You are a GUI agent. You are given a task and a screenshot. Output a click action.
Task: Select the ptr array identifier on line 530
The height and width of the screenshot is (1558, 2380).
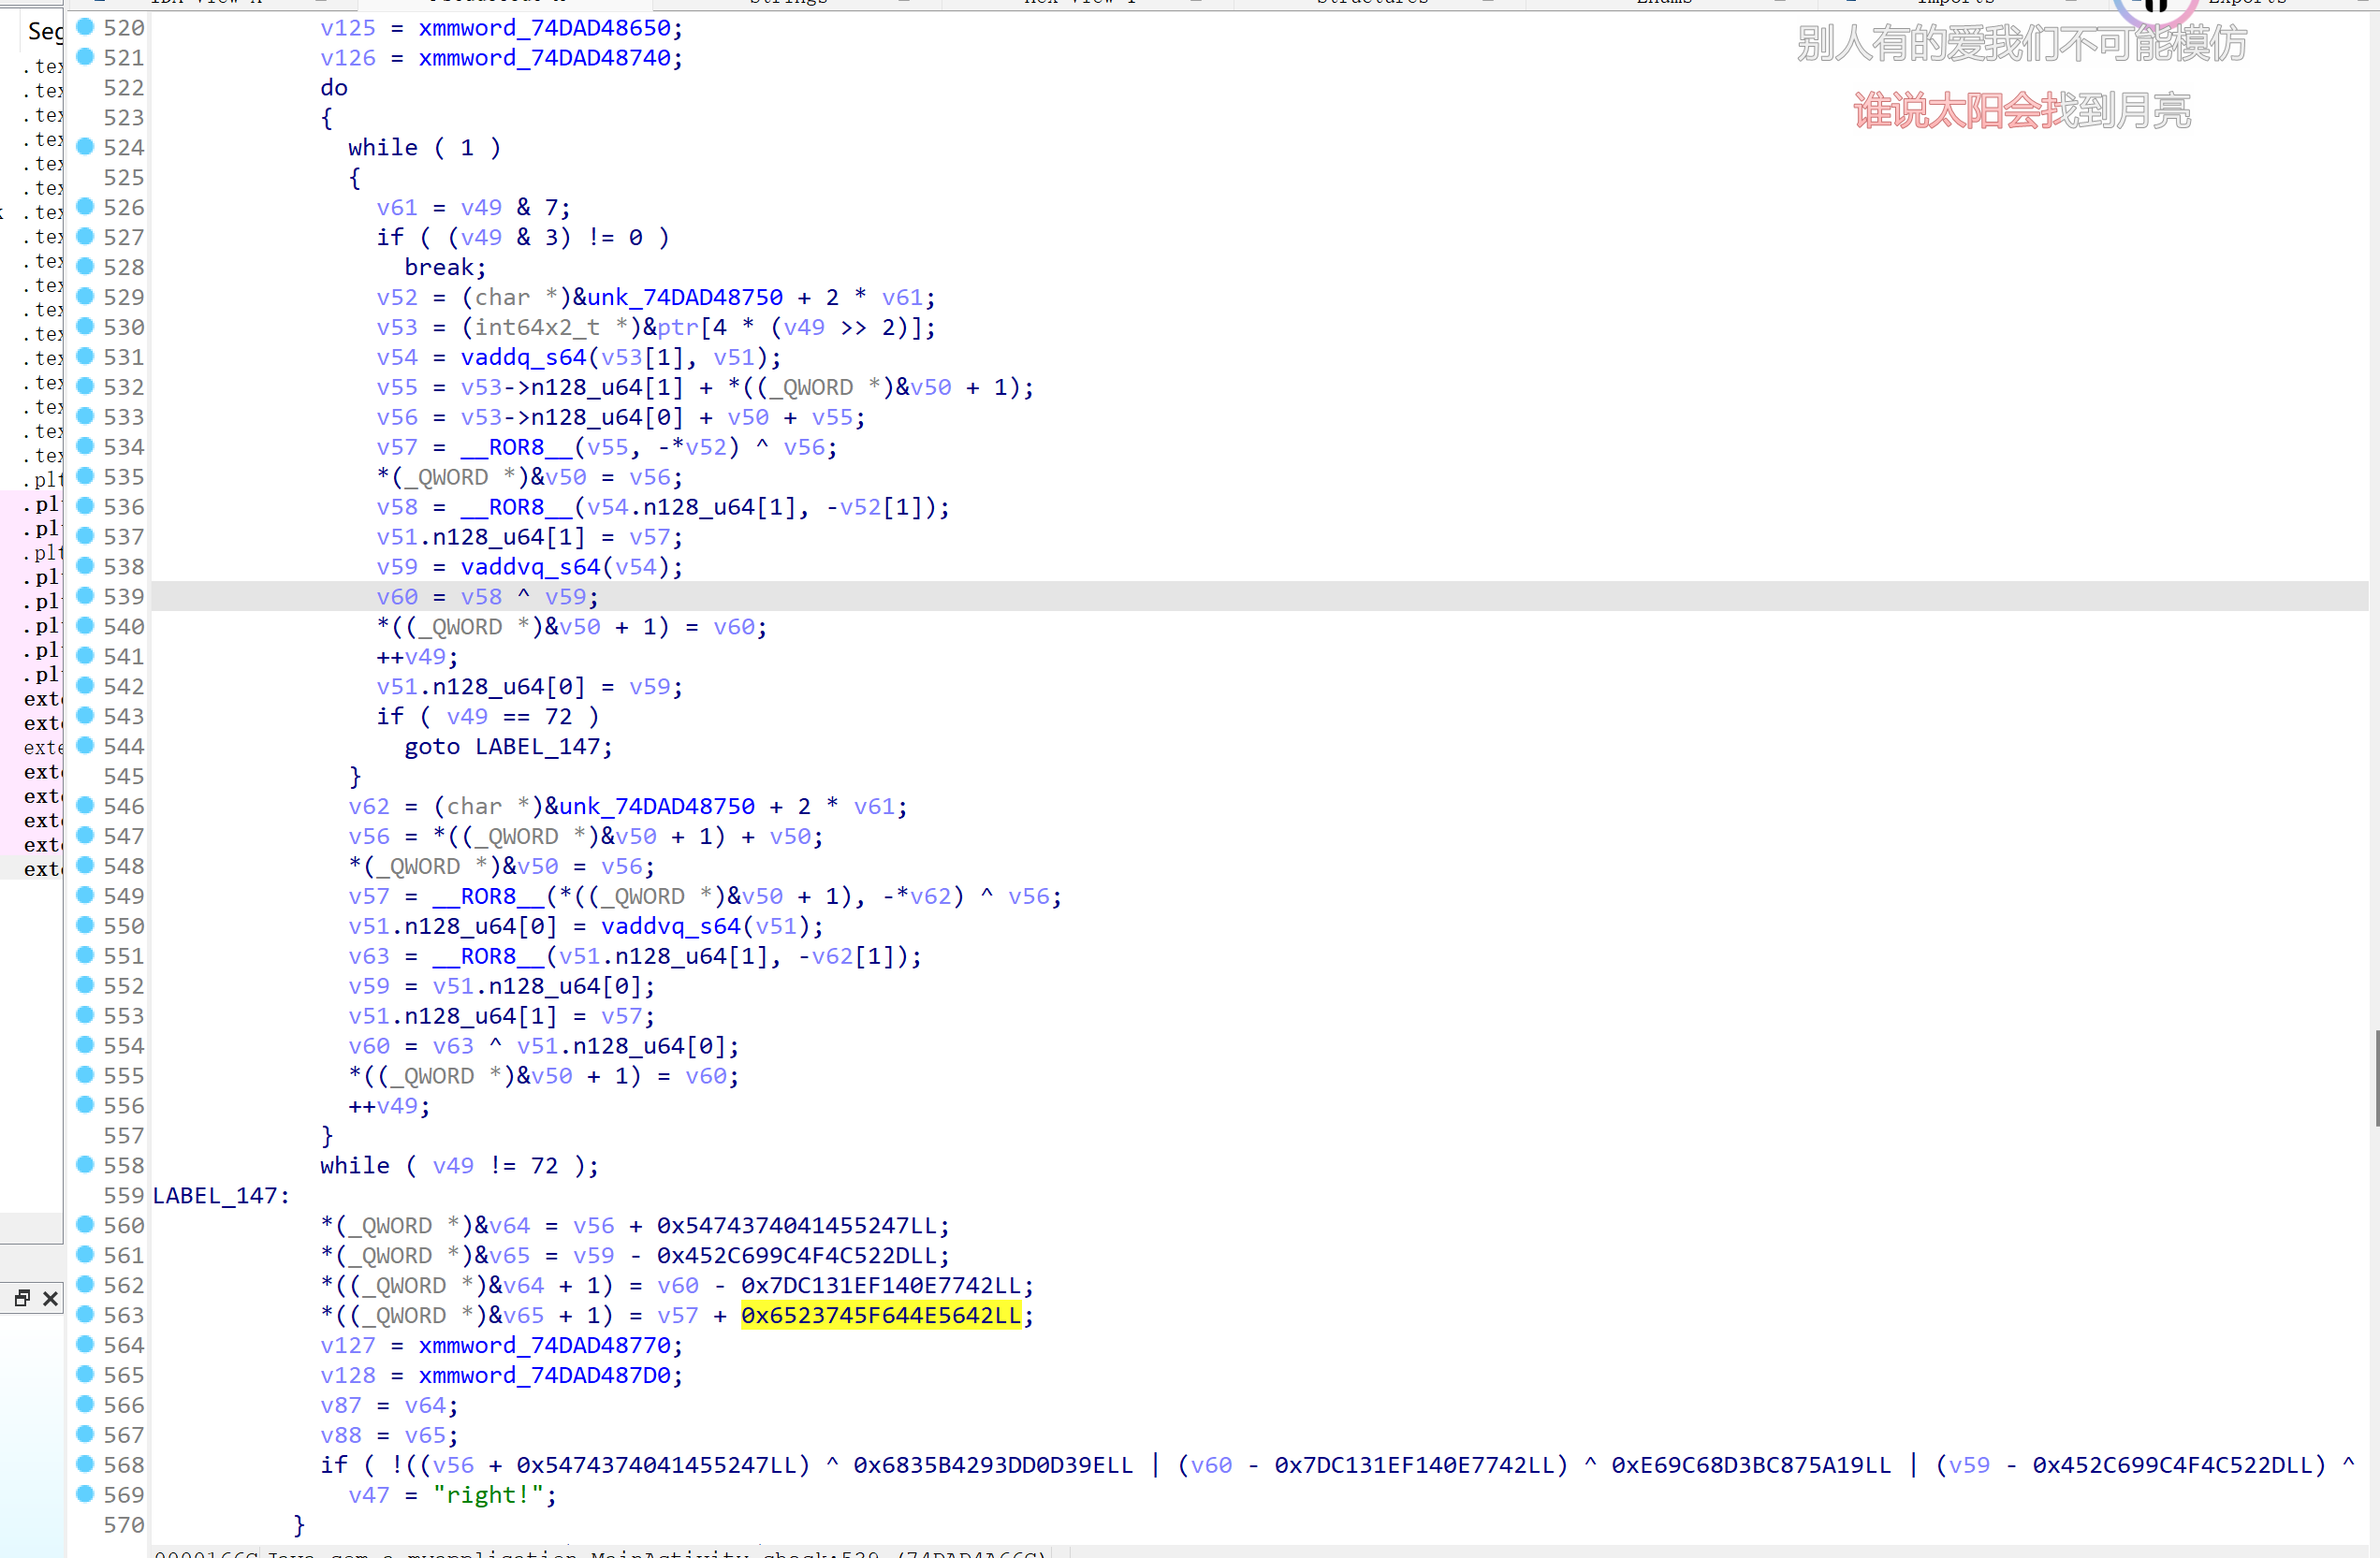678,327
